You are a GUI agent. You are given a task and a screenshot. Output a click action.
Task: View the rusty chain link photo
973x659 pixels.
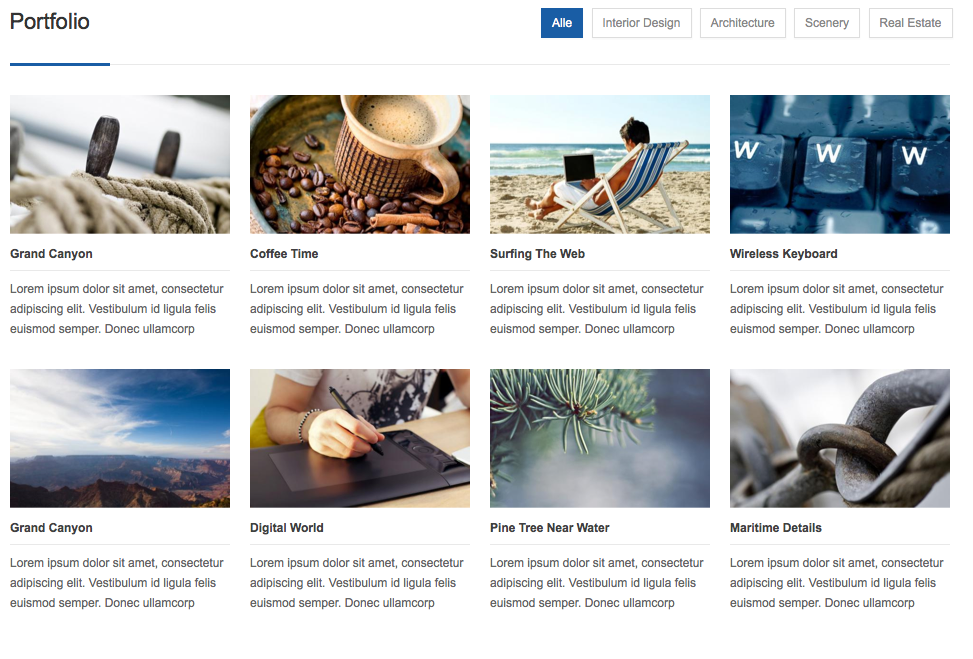click(x=840, y=438)
